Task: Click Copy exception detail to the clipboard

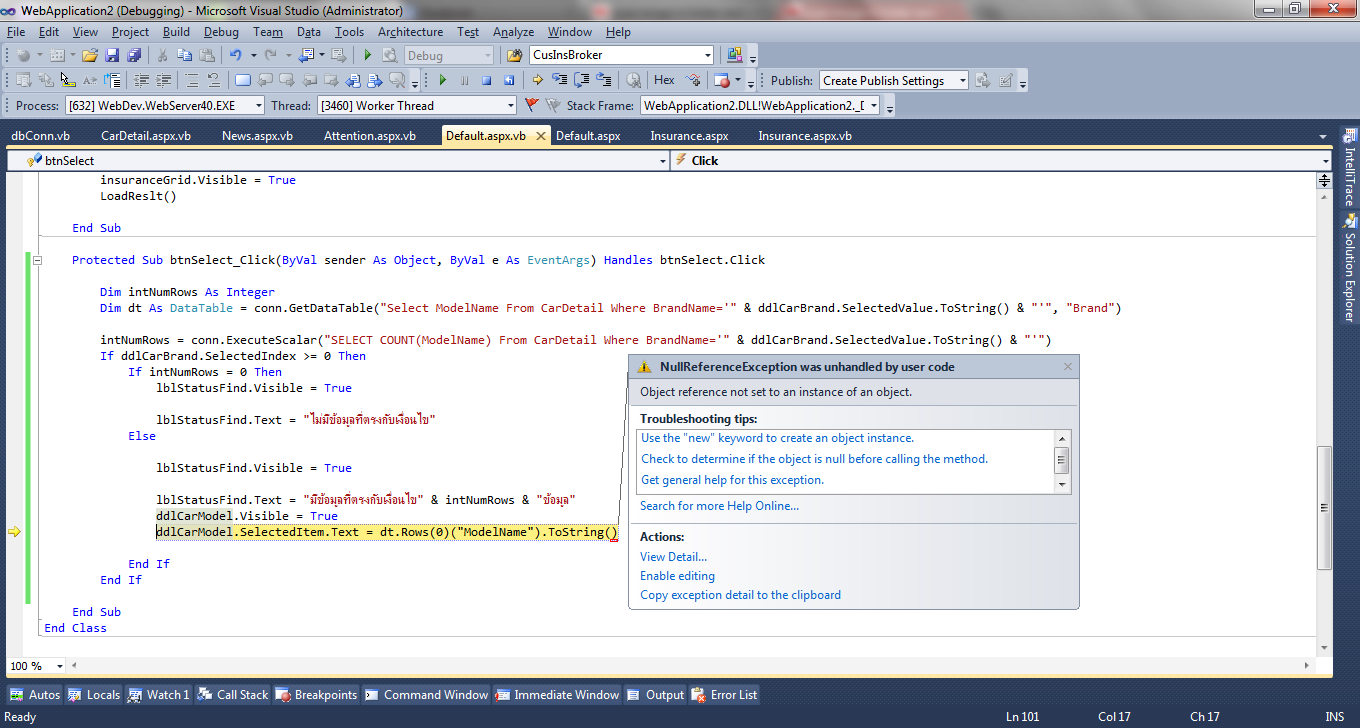Action: pyautogui.click(x=740, y=594)
